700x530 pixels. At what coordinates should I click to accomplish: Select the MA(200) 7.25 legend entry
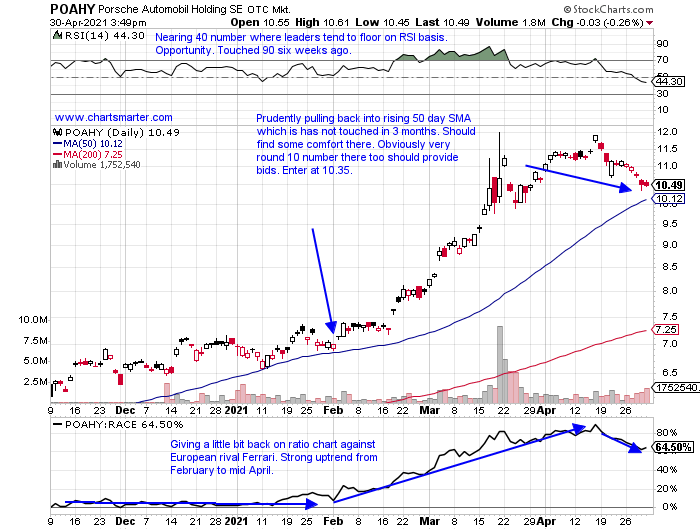tap(88, 154)
